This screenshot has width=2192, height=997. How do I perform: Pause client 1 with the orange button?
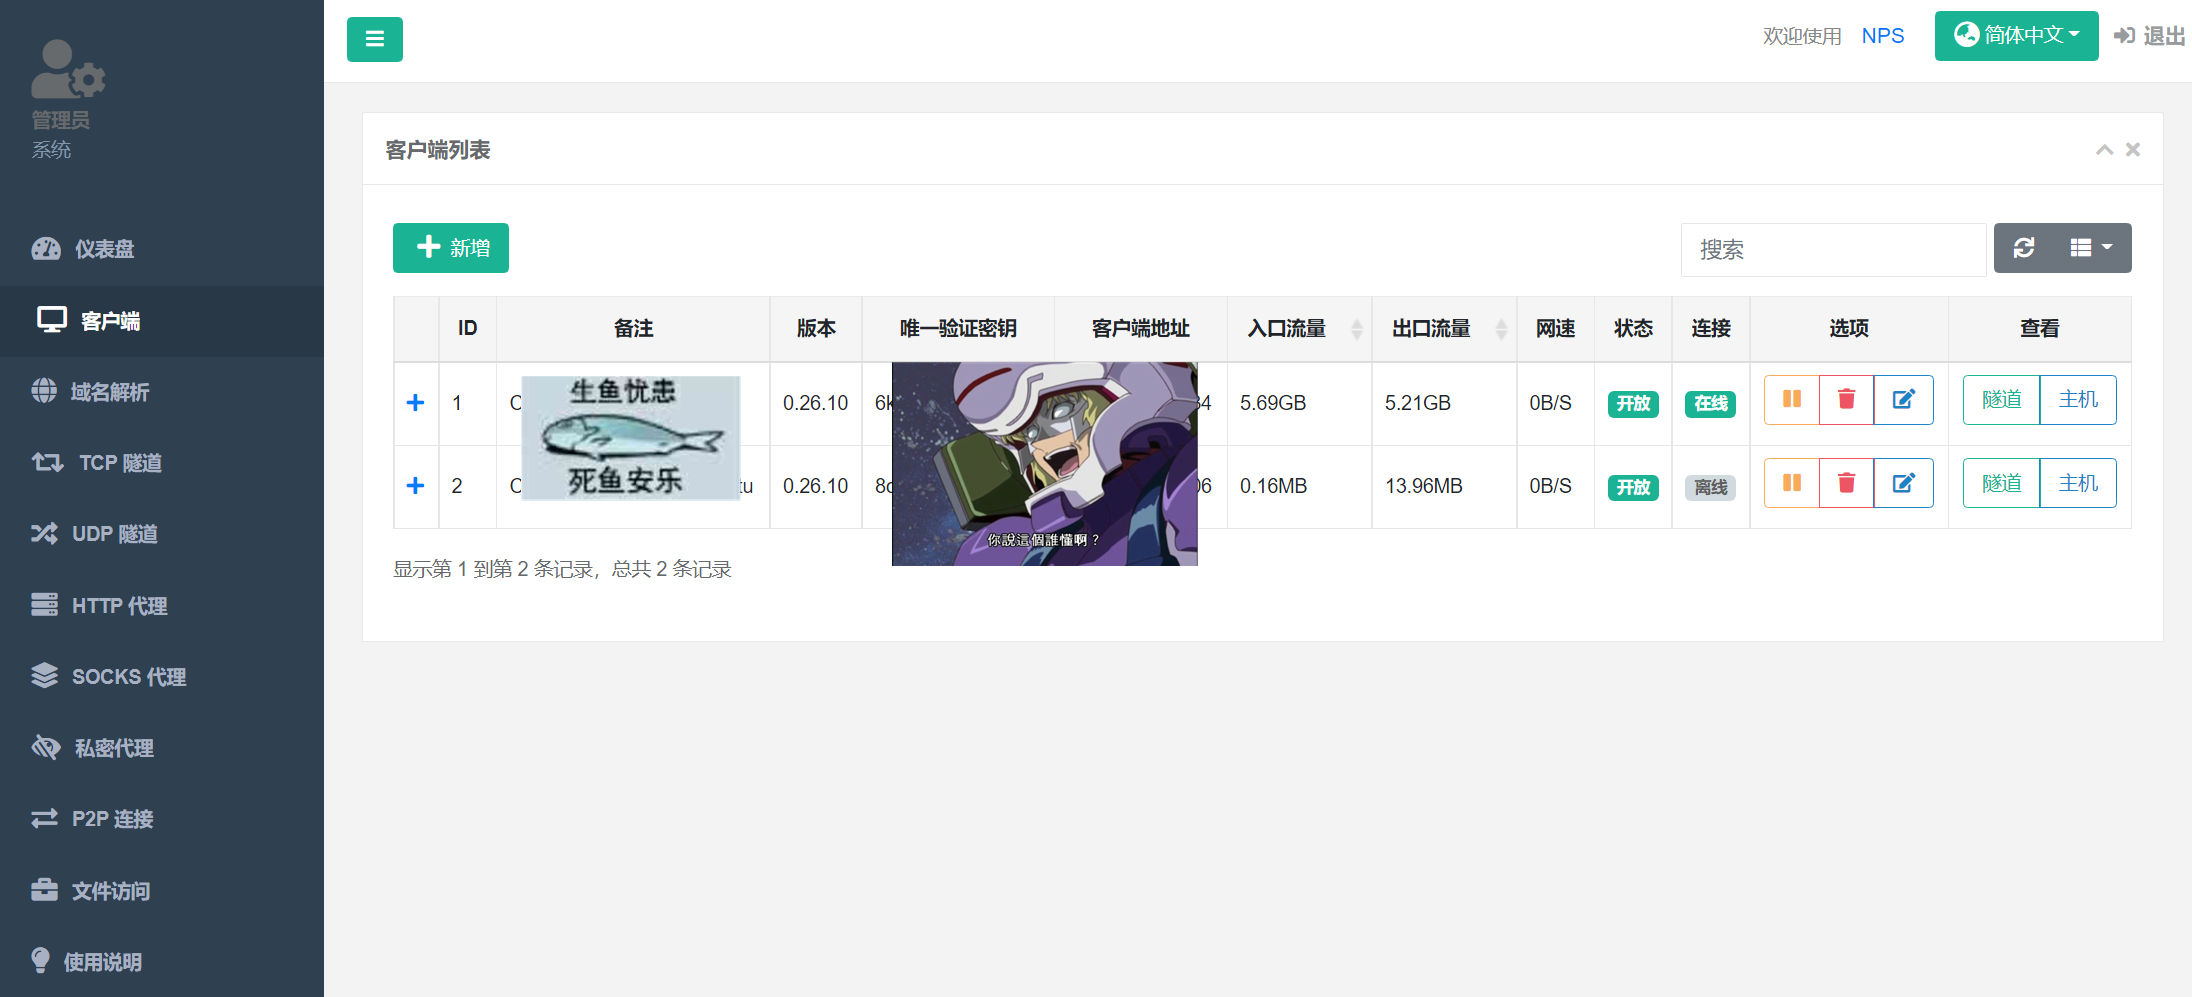pos(1791,400)
